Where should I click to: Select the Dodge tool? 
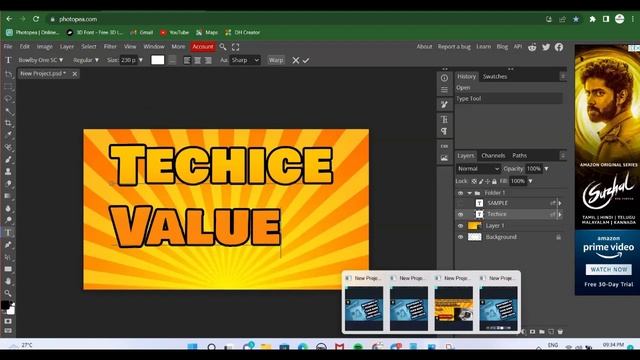pyautogui.click(x=8, y=220)
